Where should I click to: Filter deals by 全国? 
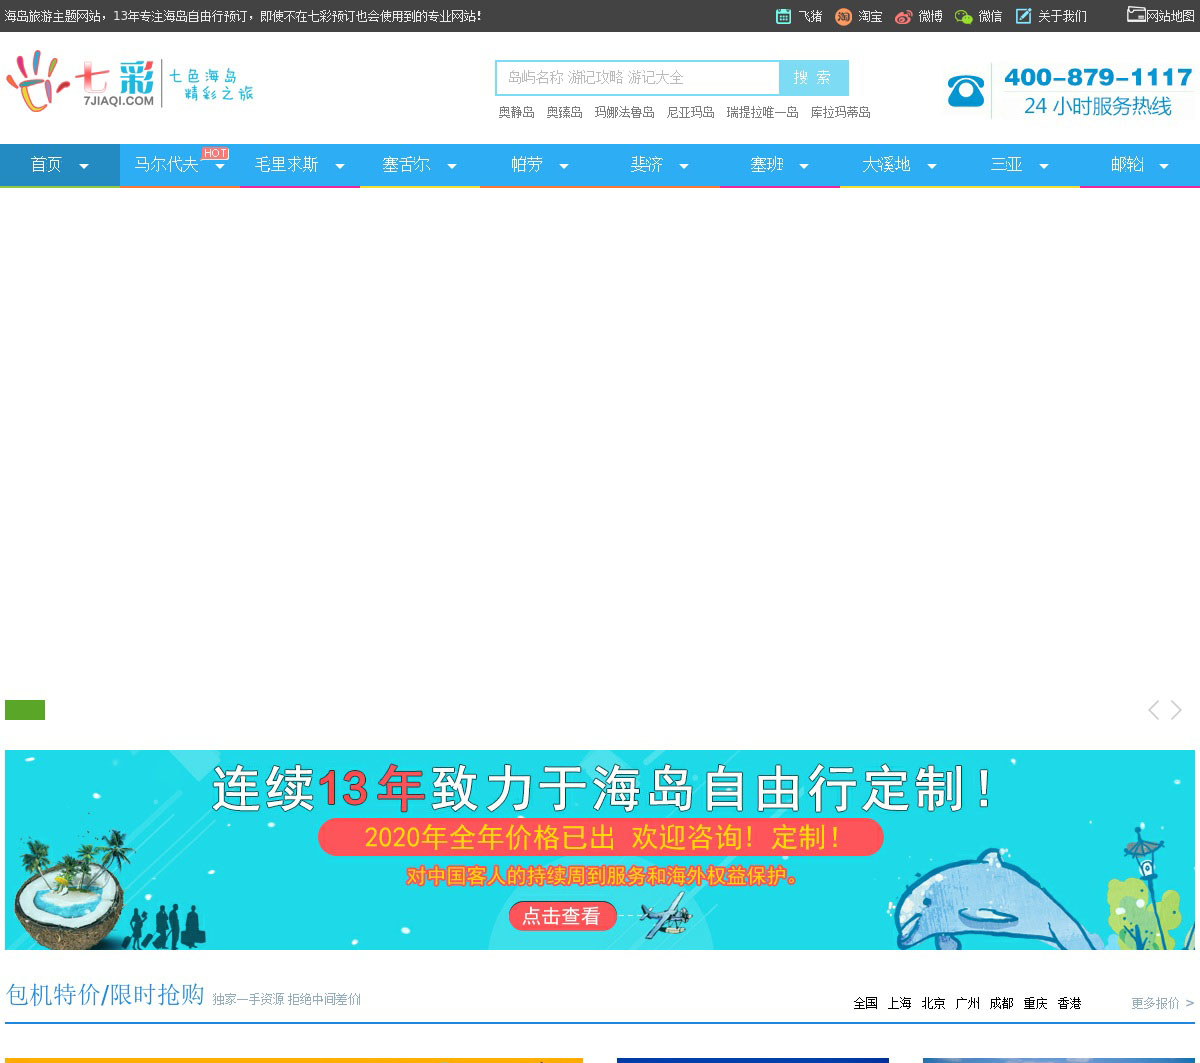click(x=866, y=1003)
